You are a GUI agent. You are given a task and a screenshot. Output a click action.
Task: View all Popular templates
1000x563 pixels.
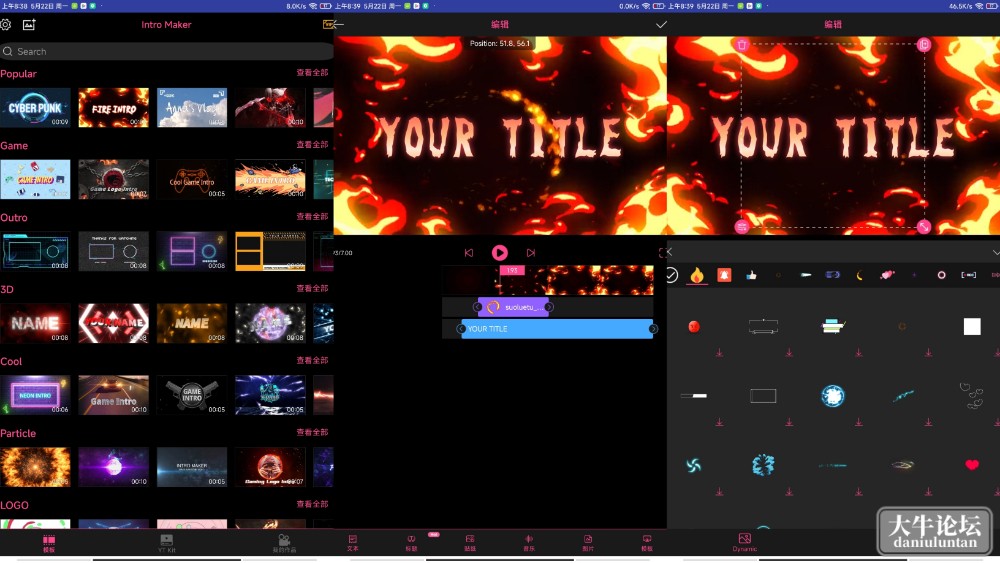312,73
